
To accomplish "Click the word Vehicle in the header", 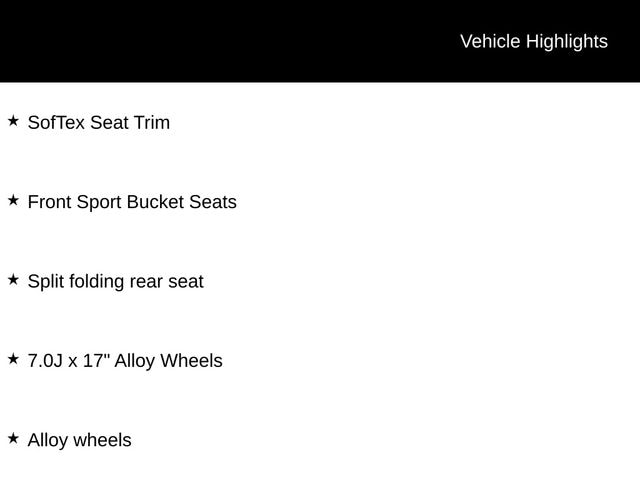I will point(489,41).
